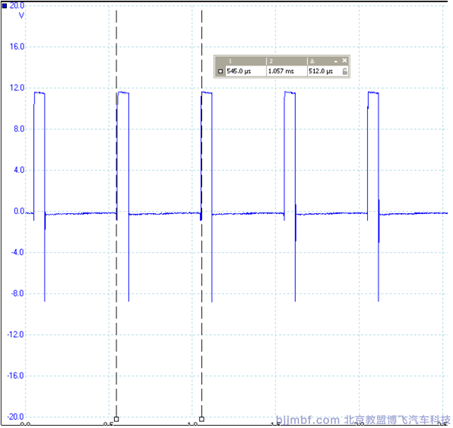Click the delta value 512.0 µs
The height and width of the screenshot is (428, 453).
pos(320,71)
